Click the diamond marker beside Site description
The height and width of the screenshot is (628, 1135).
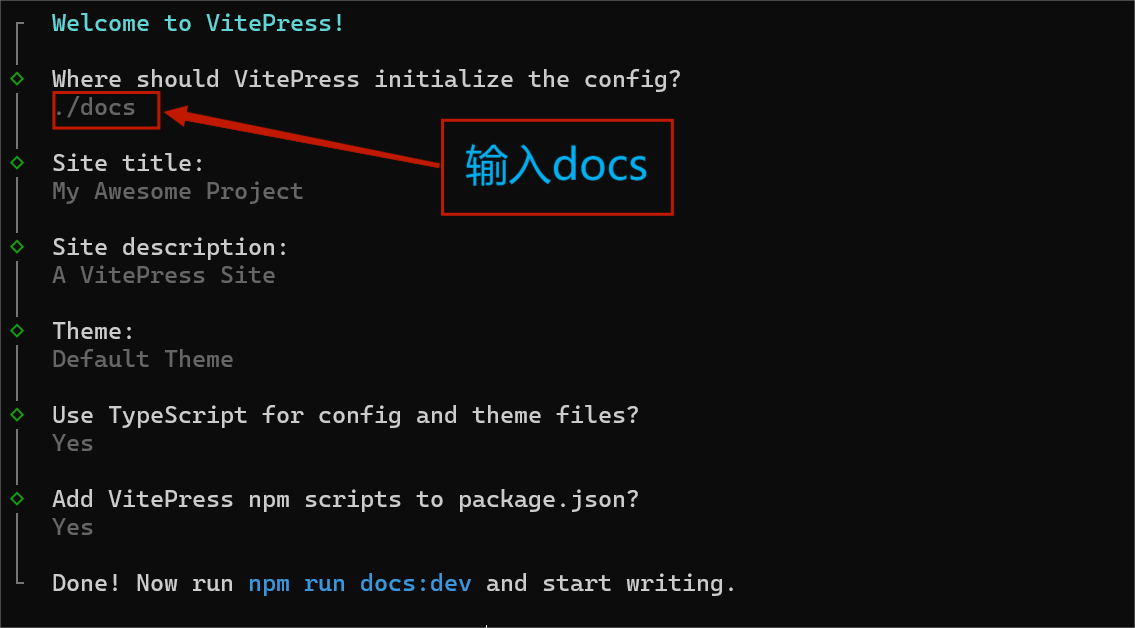(17, 246)
